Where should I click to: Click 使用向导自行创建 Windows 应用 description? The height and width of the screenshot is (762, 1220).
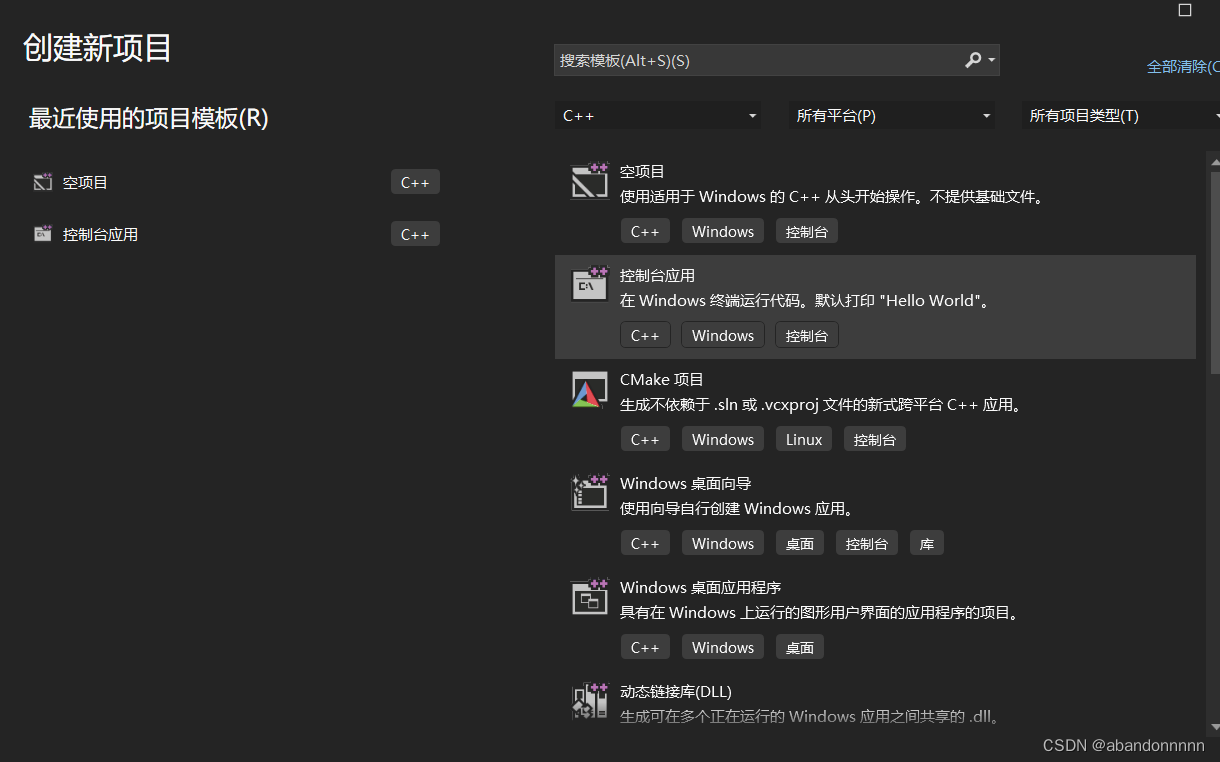(738, 509)
